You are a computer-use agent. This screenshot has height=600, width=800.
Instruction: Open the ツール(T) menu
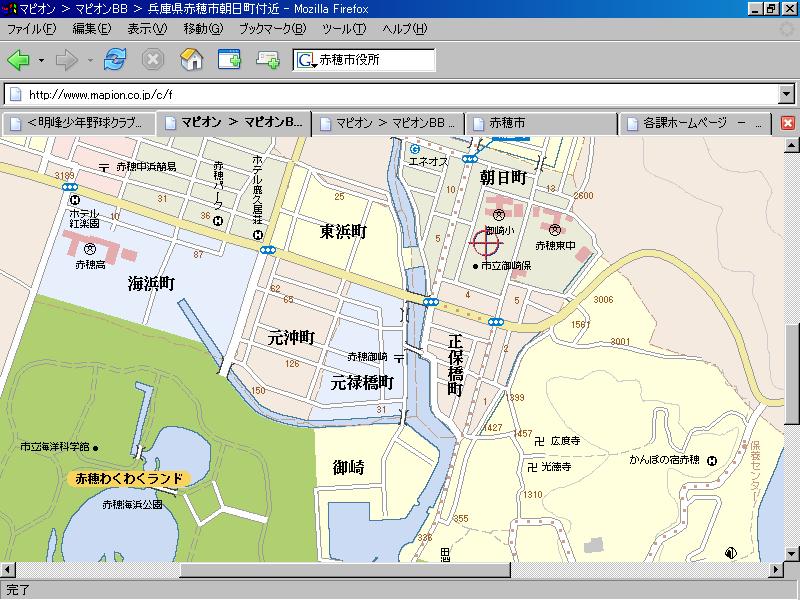[x=344, y=29]
